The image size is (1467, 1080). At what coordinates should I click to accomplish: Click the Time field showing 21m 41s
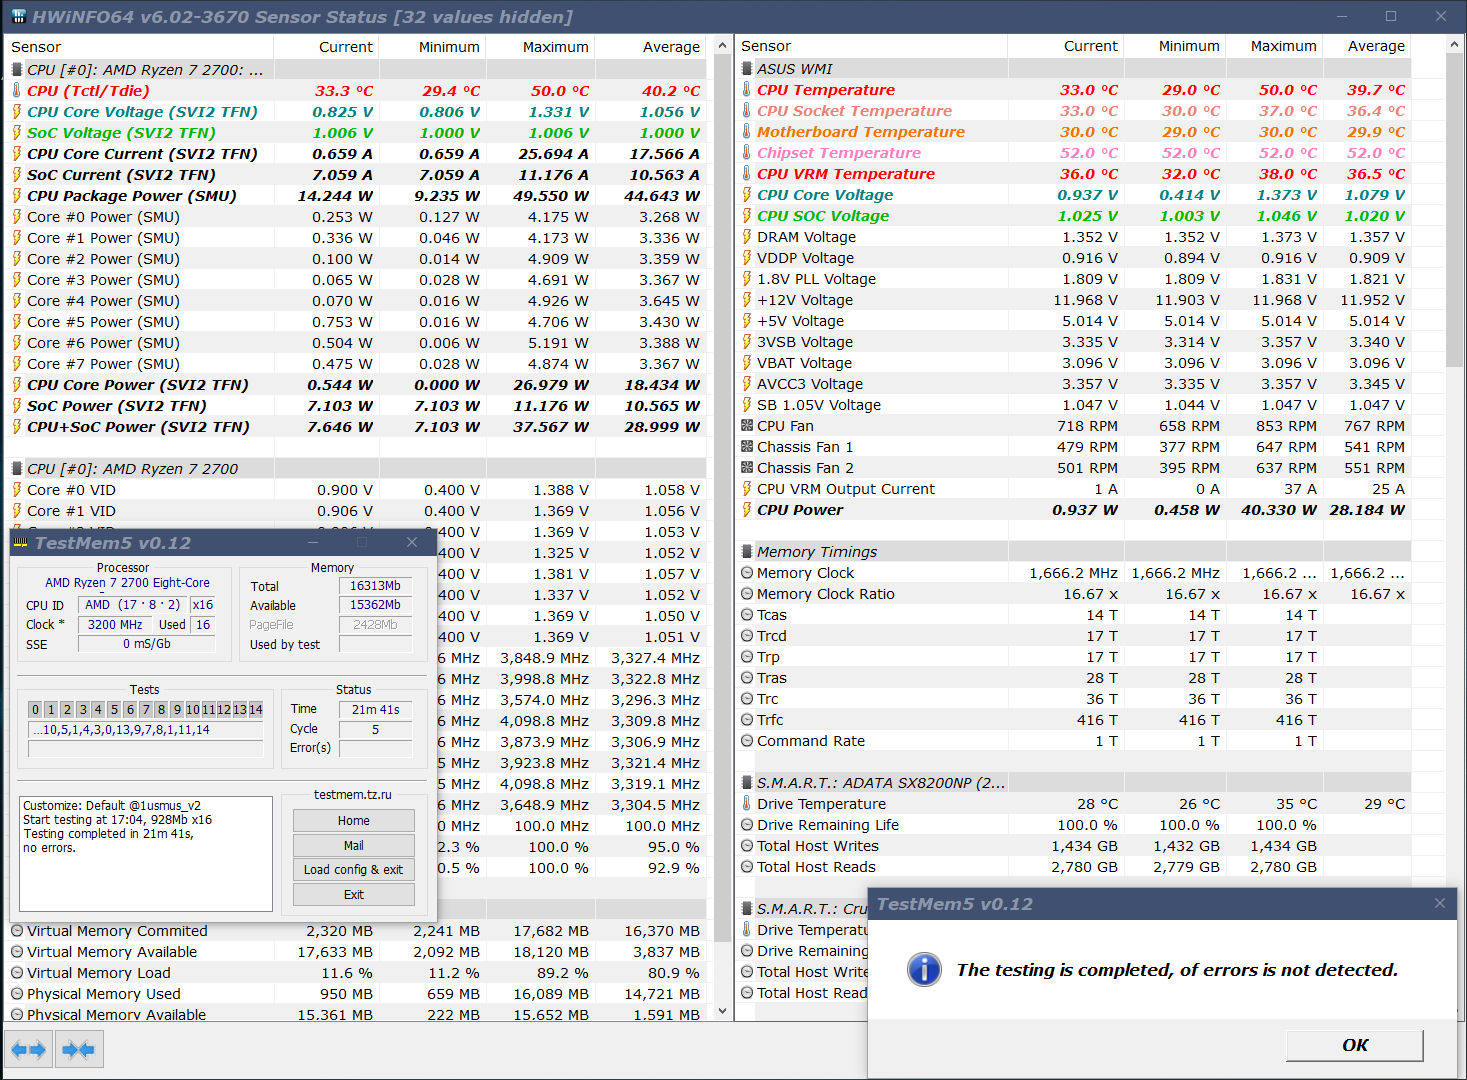coord(375,709)
